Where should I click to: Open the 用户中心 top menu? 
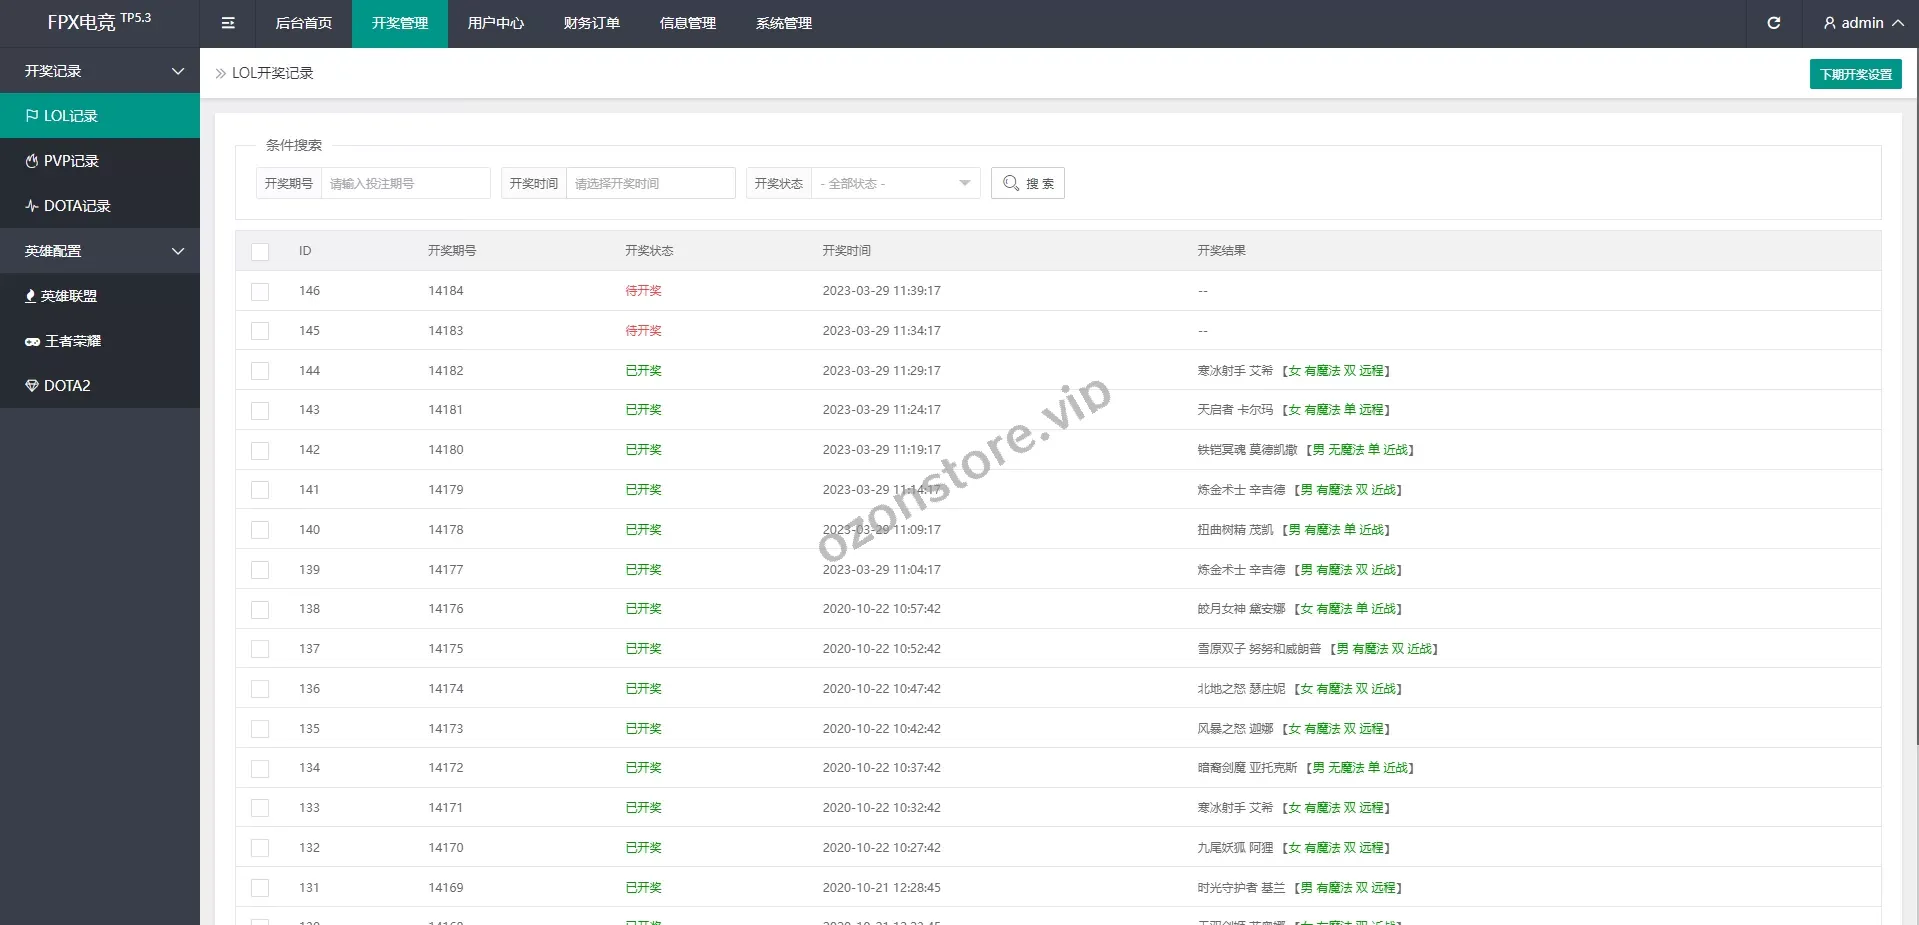coord(495,23)
